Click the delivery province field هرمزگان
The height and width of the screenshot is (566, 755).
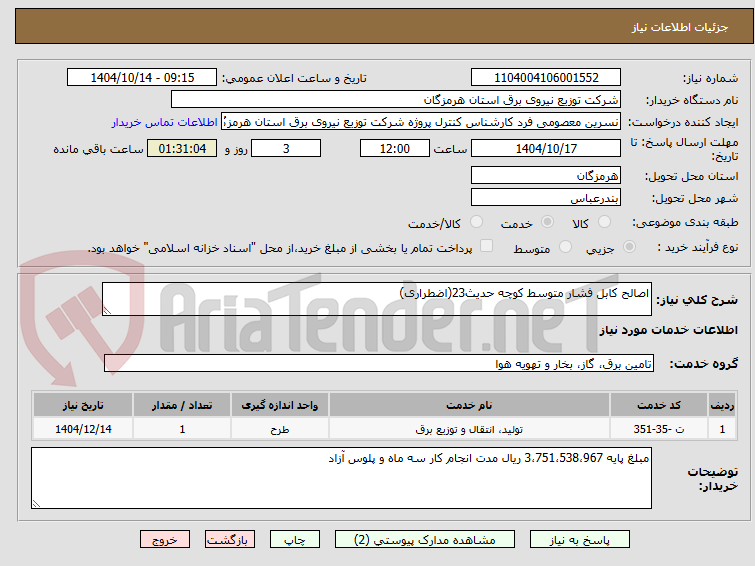(546, 175)
